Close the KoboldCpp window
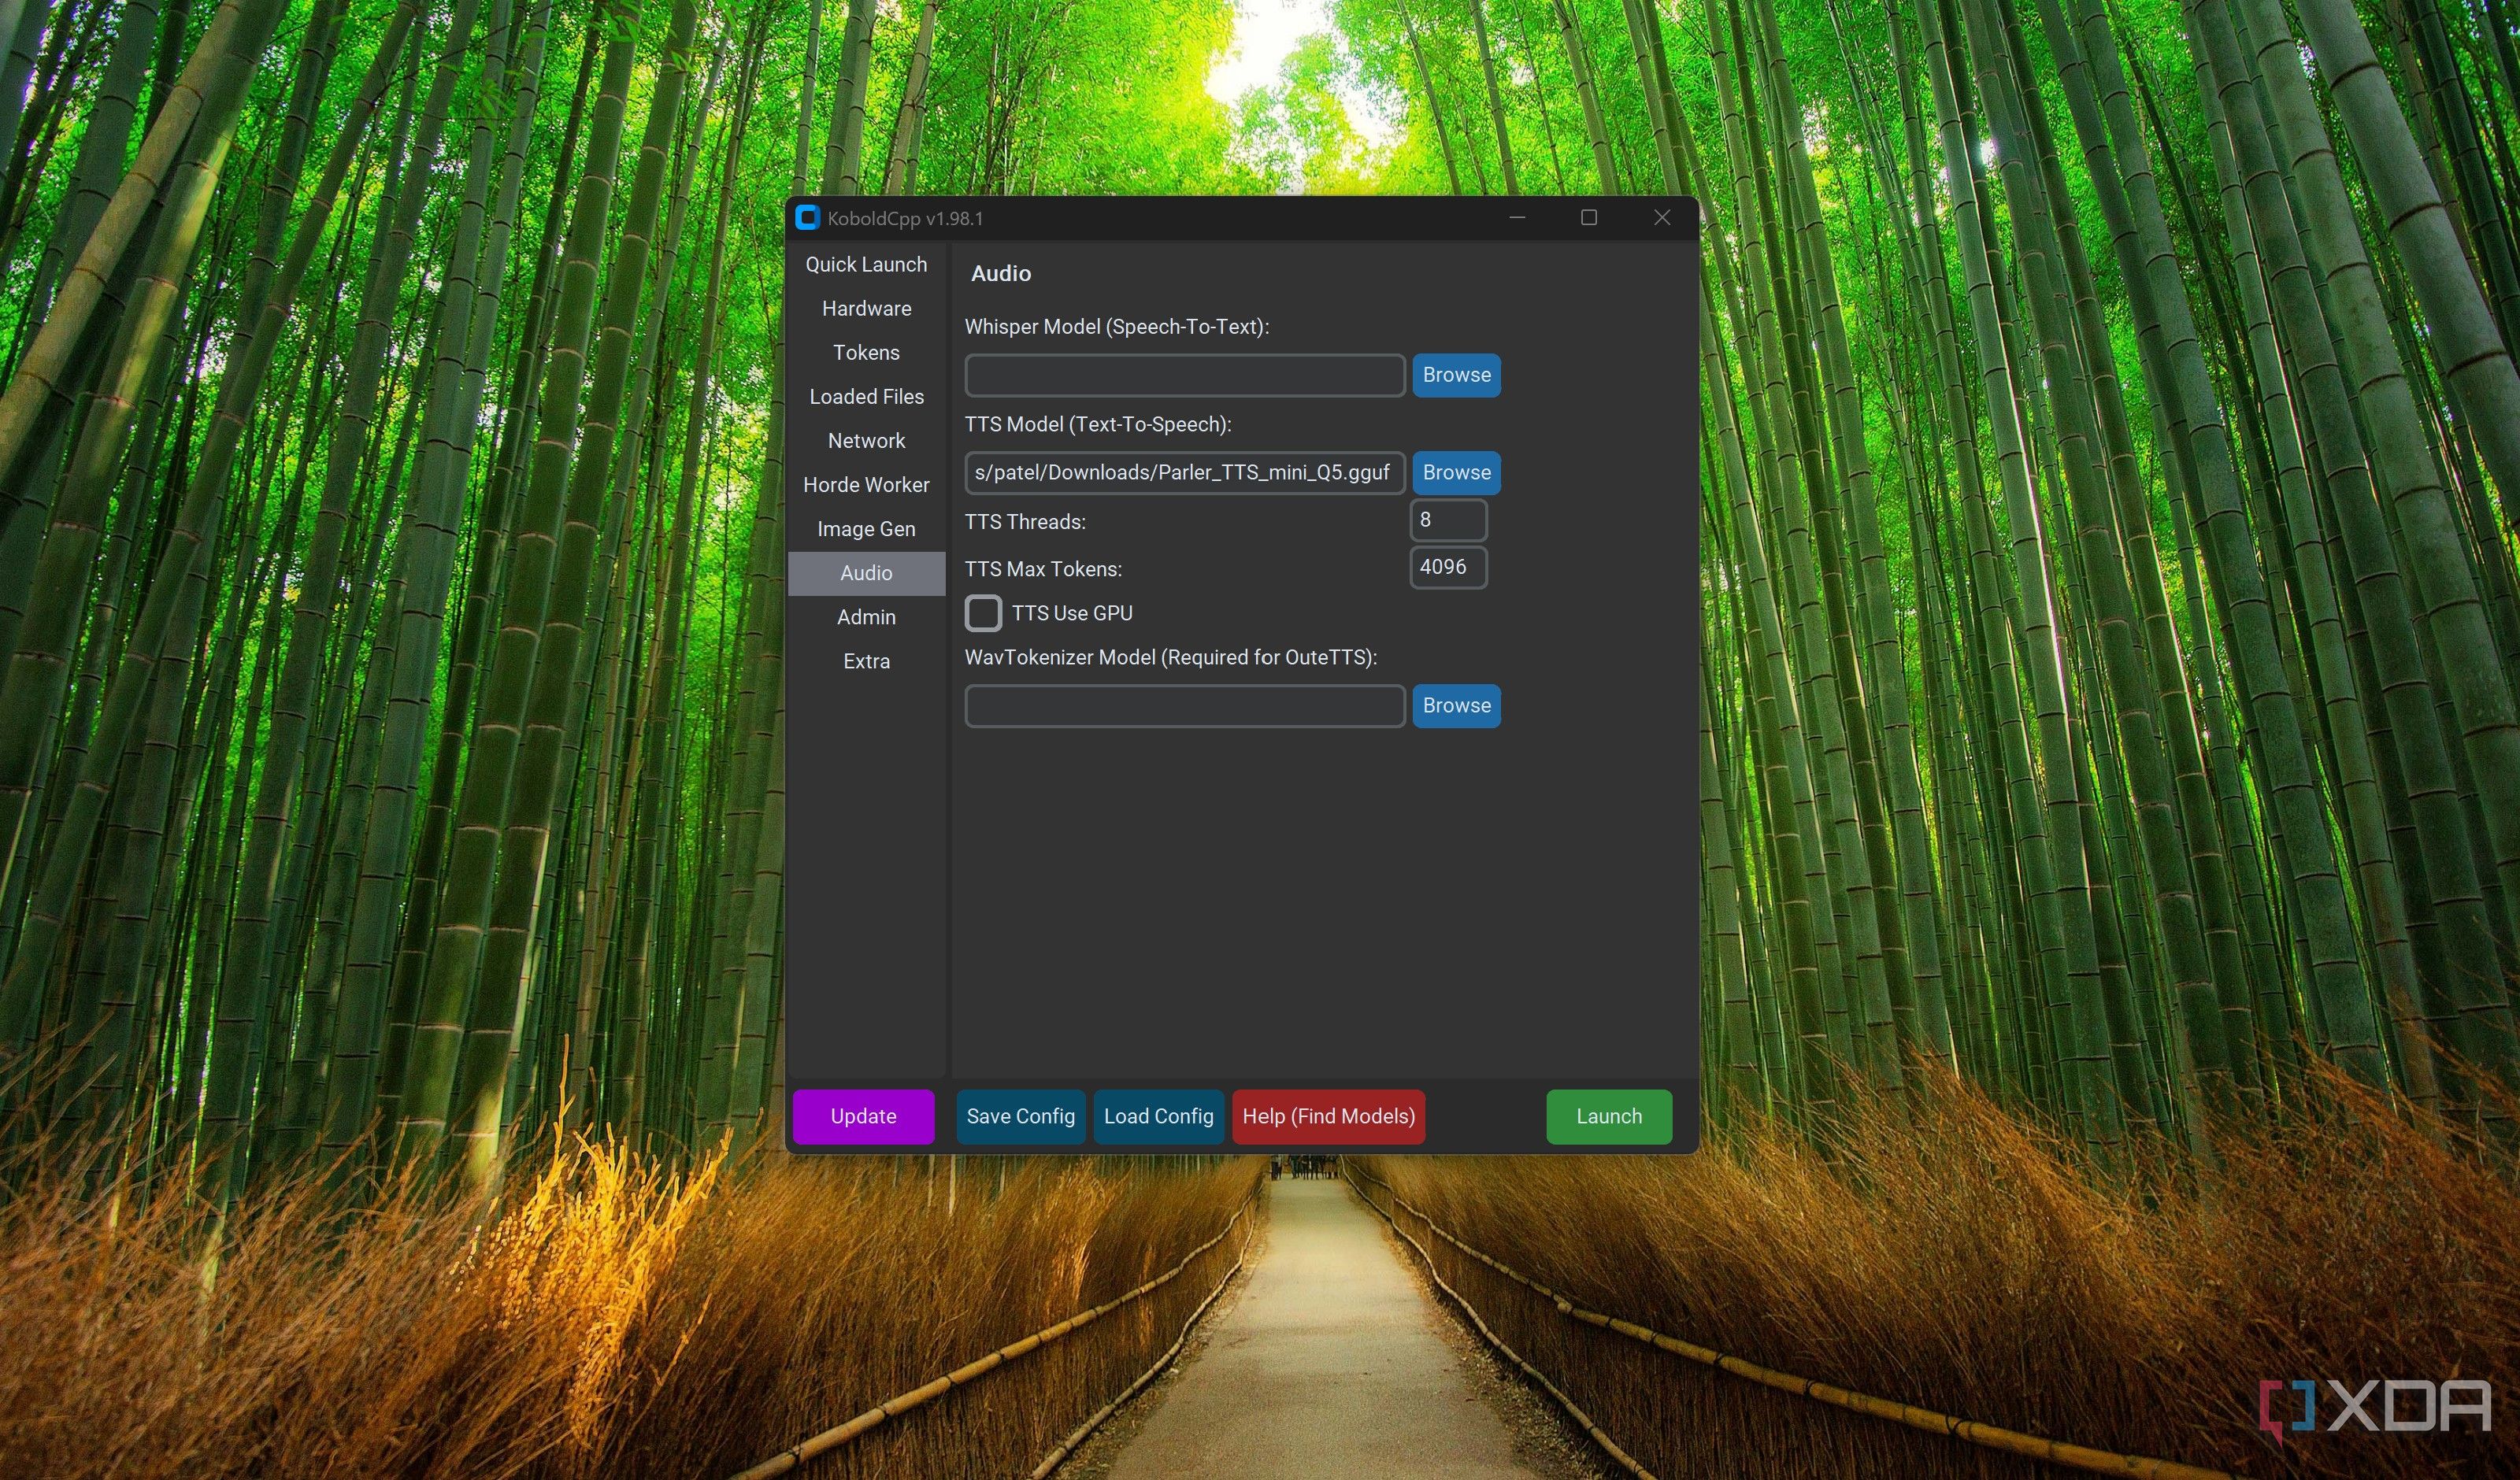The height and width of the screenshot is (1480, 2520). click(x=1661, y=218)
